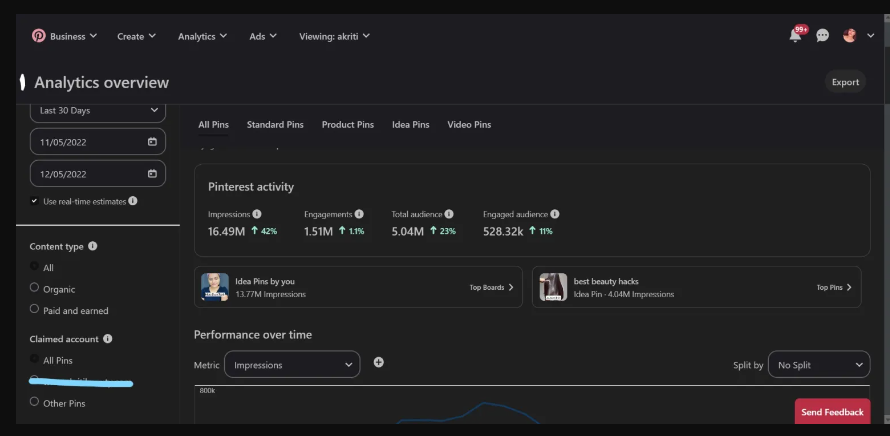890x436 pixels.
Task: Open the Split by No Split dropdown
Action: [x=819, y=364]
